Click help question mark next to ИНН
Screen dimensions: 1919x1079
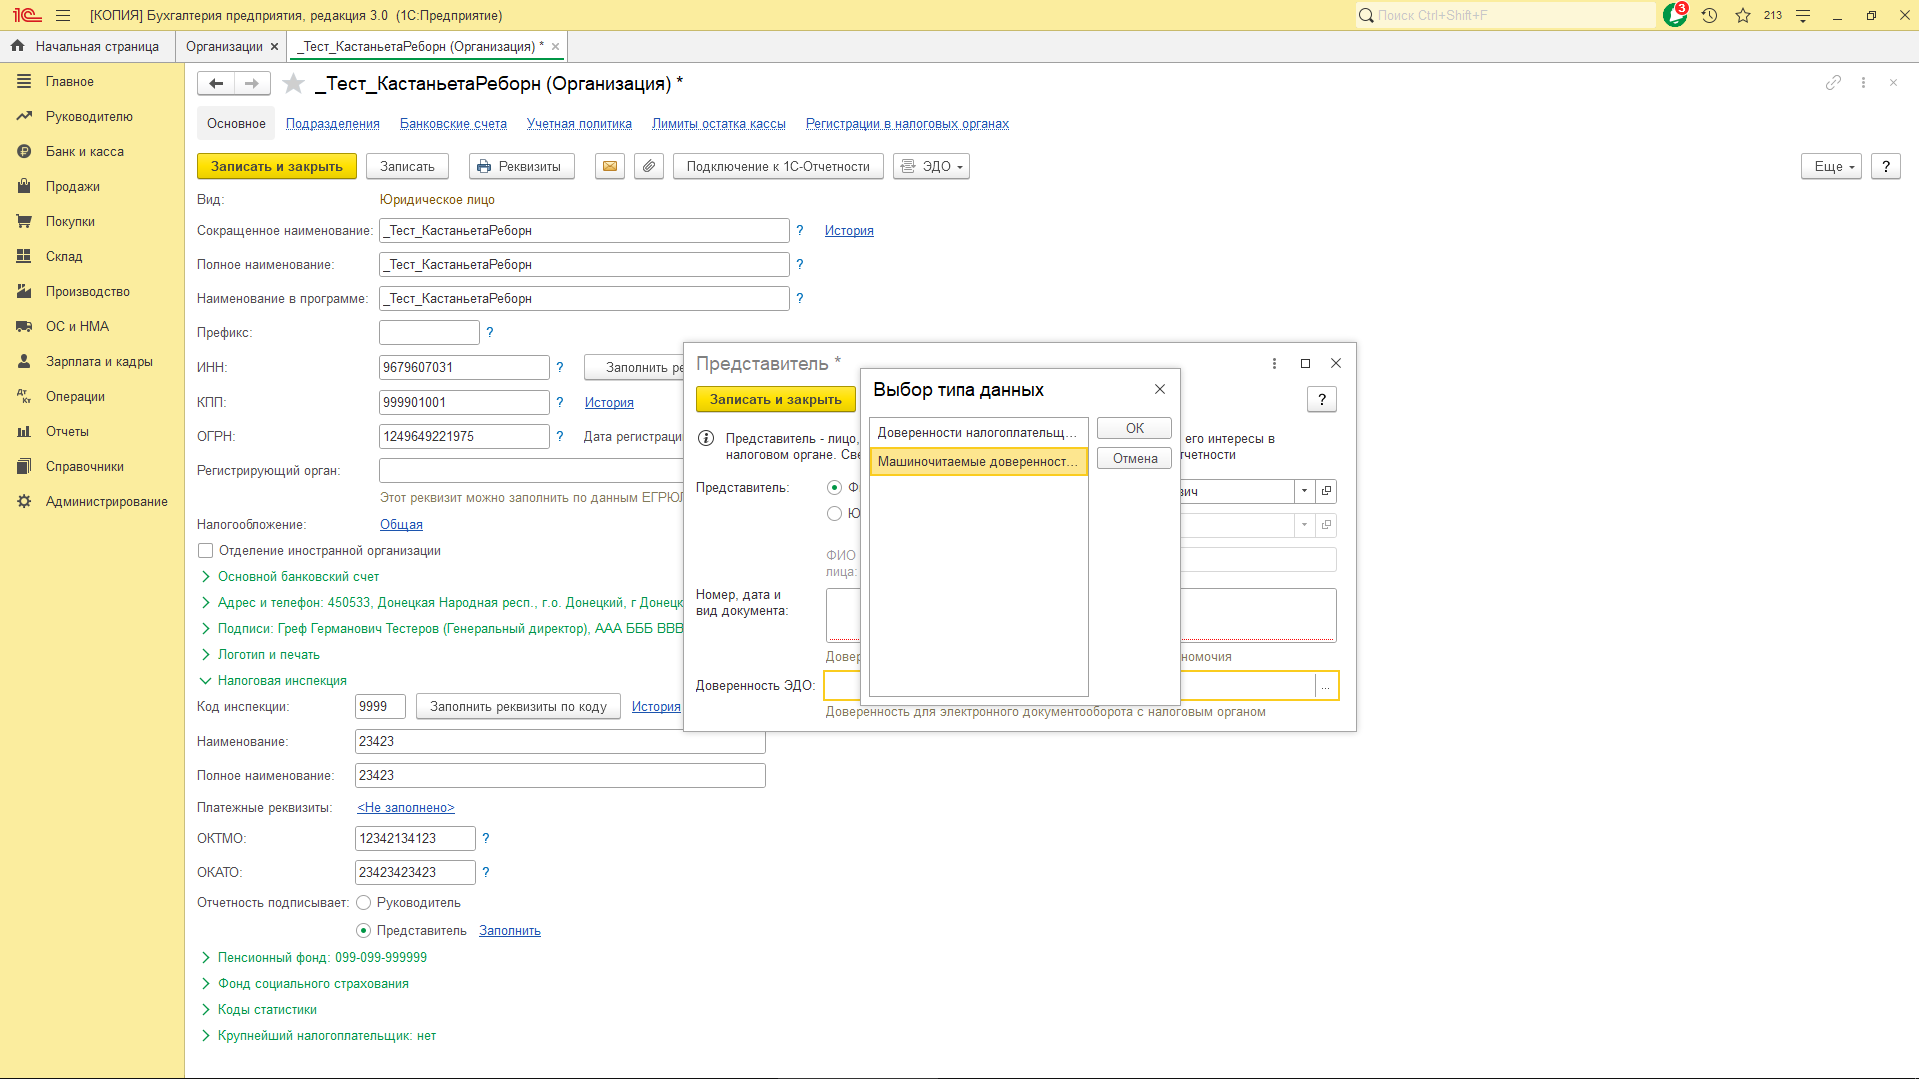560,367
